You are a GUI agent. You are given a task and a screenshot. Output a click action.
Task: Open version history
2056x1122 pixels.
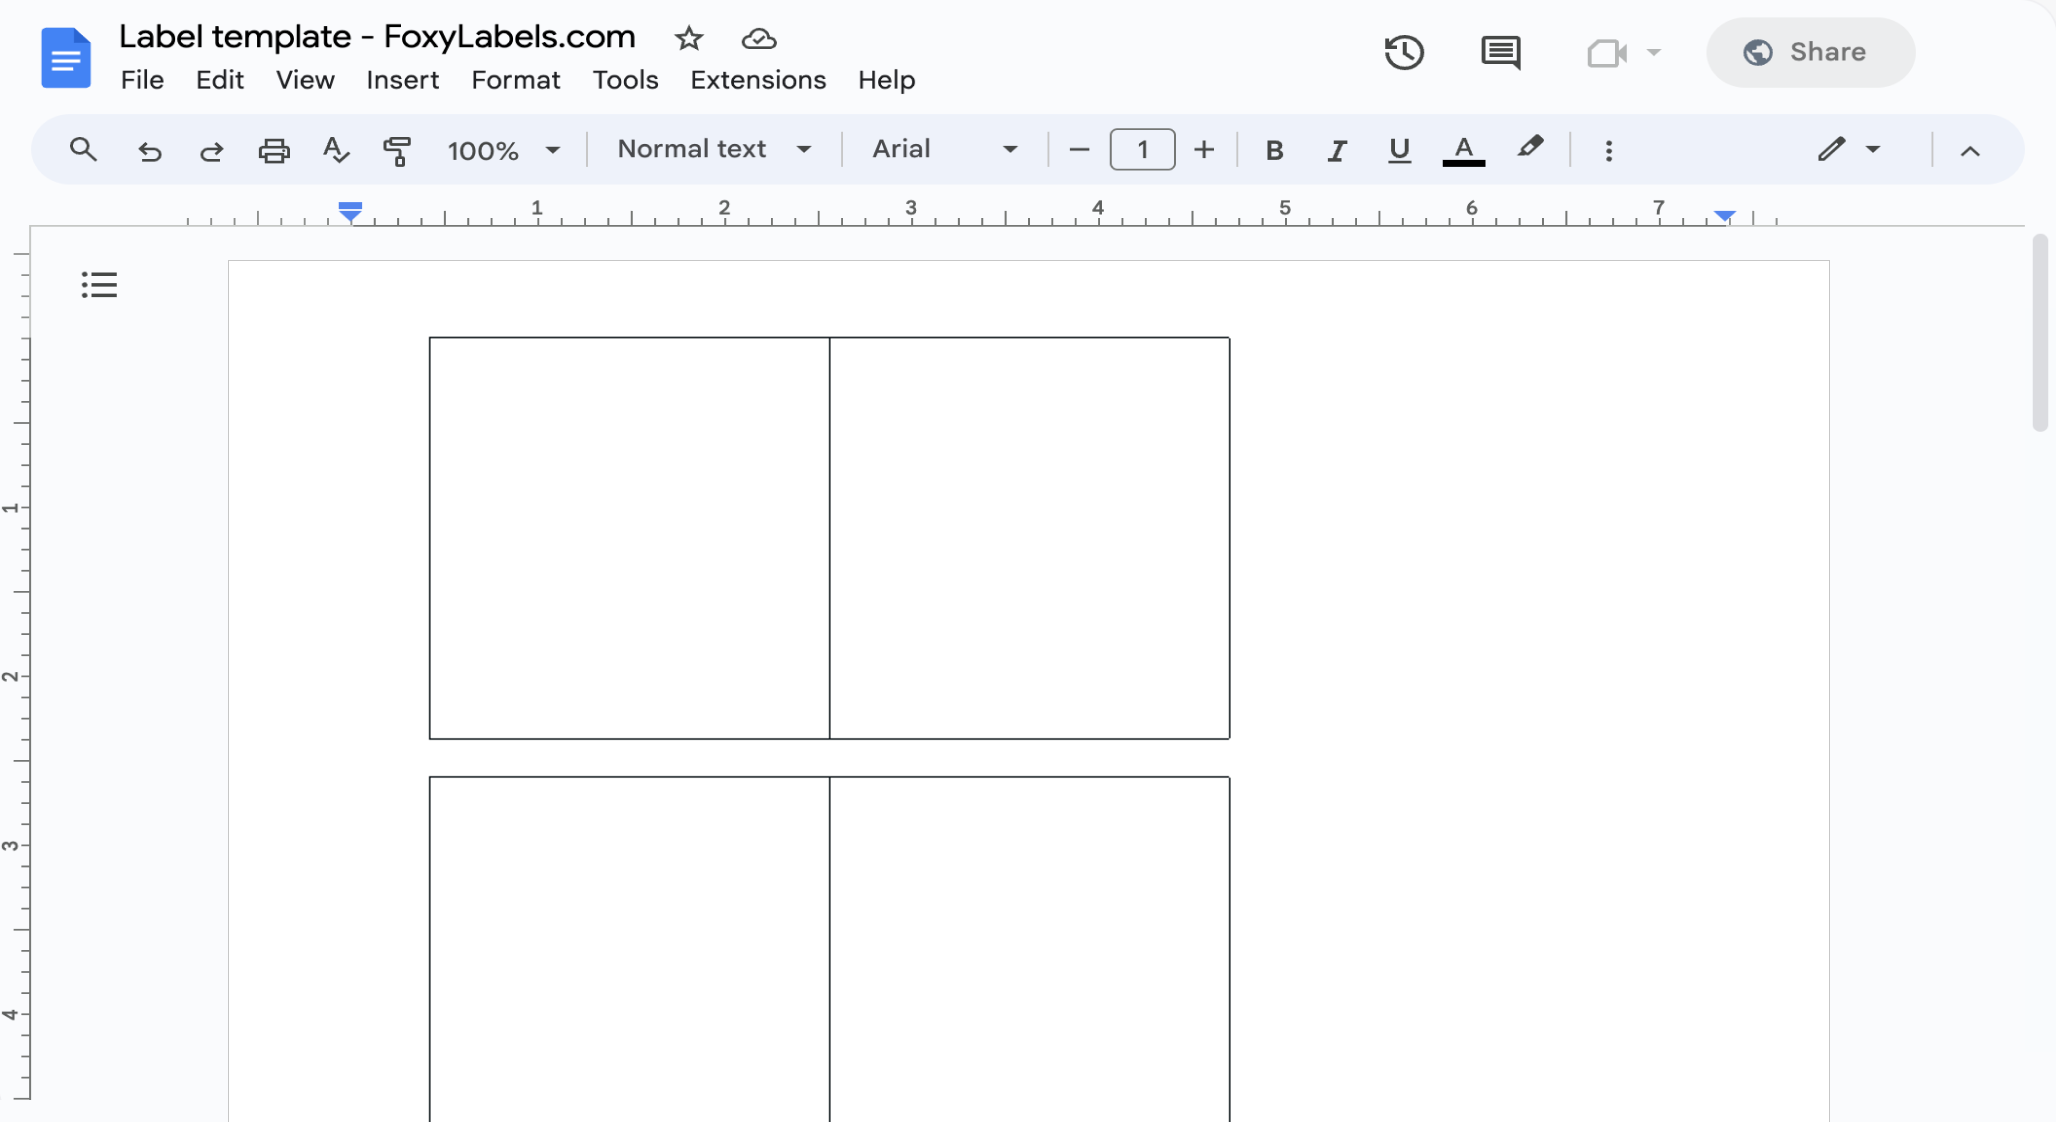pos(1405,52)
